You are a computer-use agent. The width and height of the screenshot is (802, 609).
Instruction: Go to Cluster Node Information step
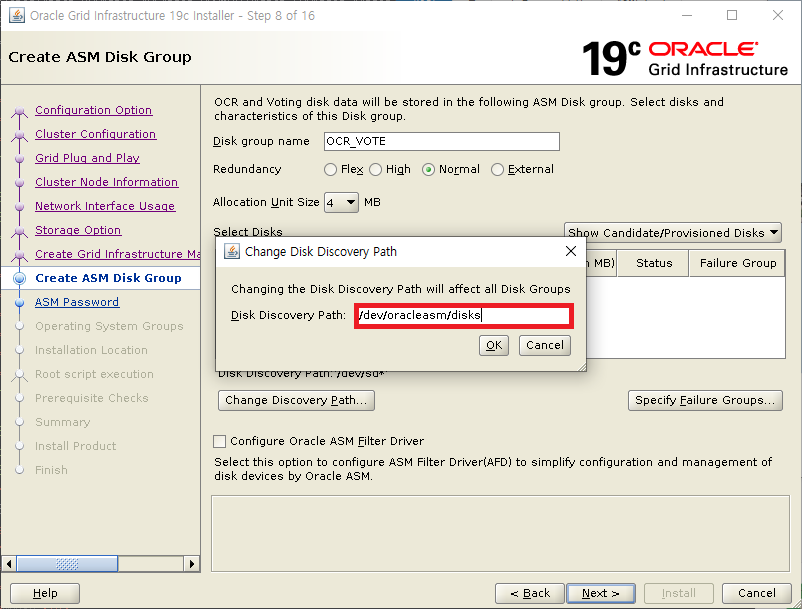[x=106, y=182]
